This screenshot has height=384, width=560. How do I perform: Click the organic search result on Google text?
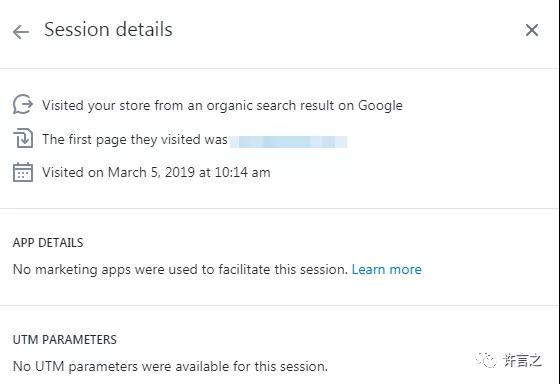pos(304,106)
